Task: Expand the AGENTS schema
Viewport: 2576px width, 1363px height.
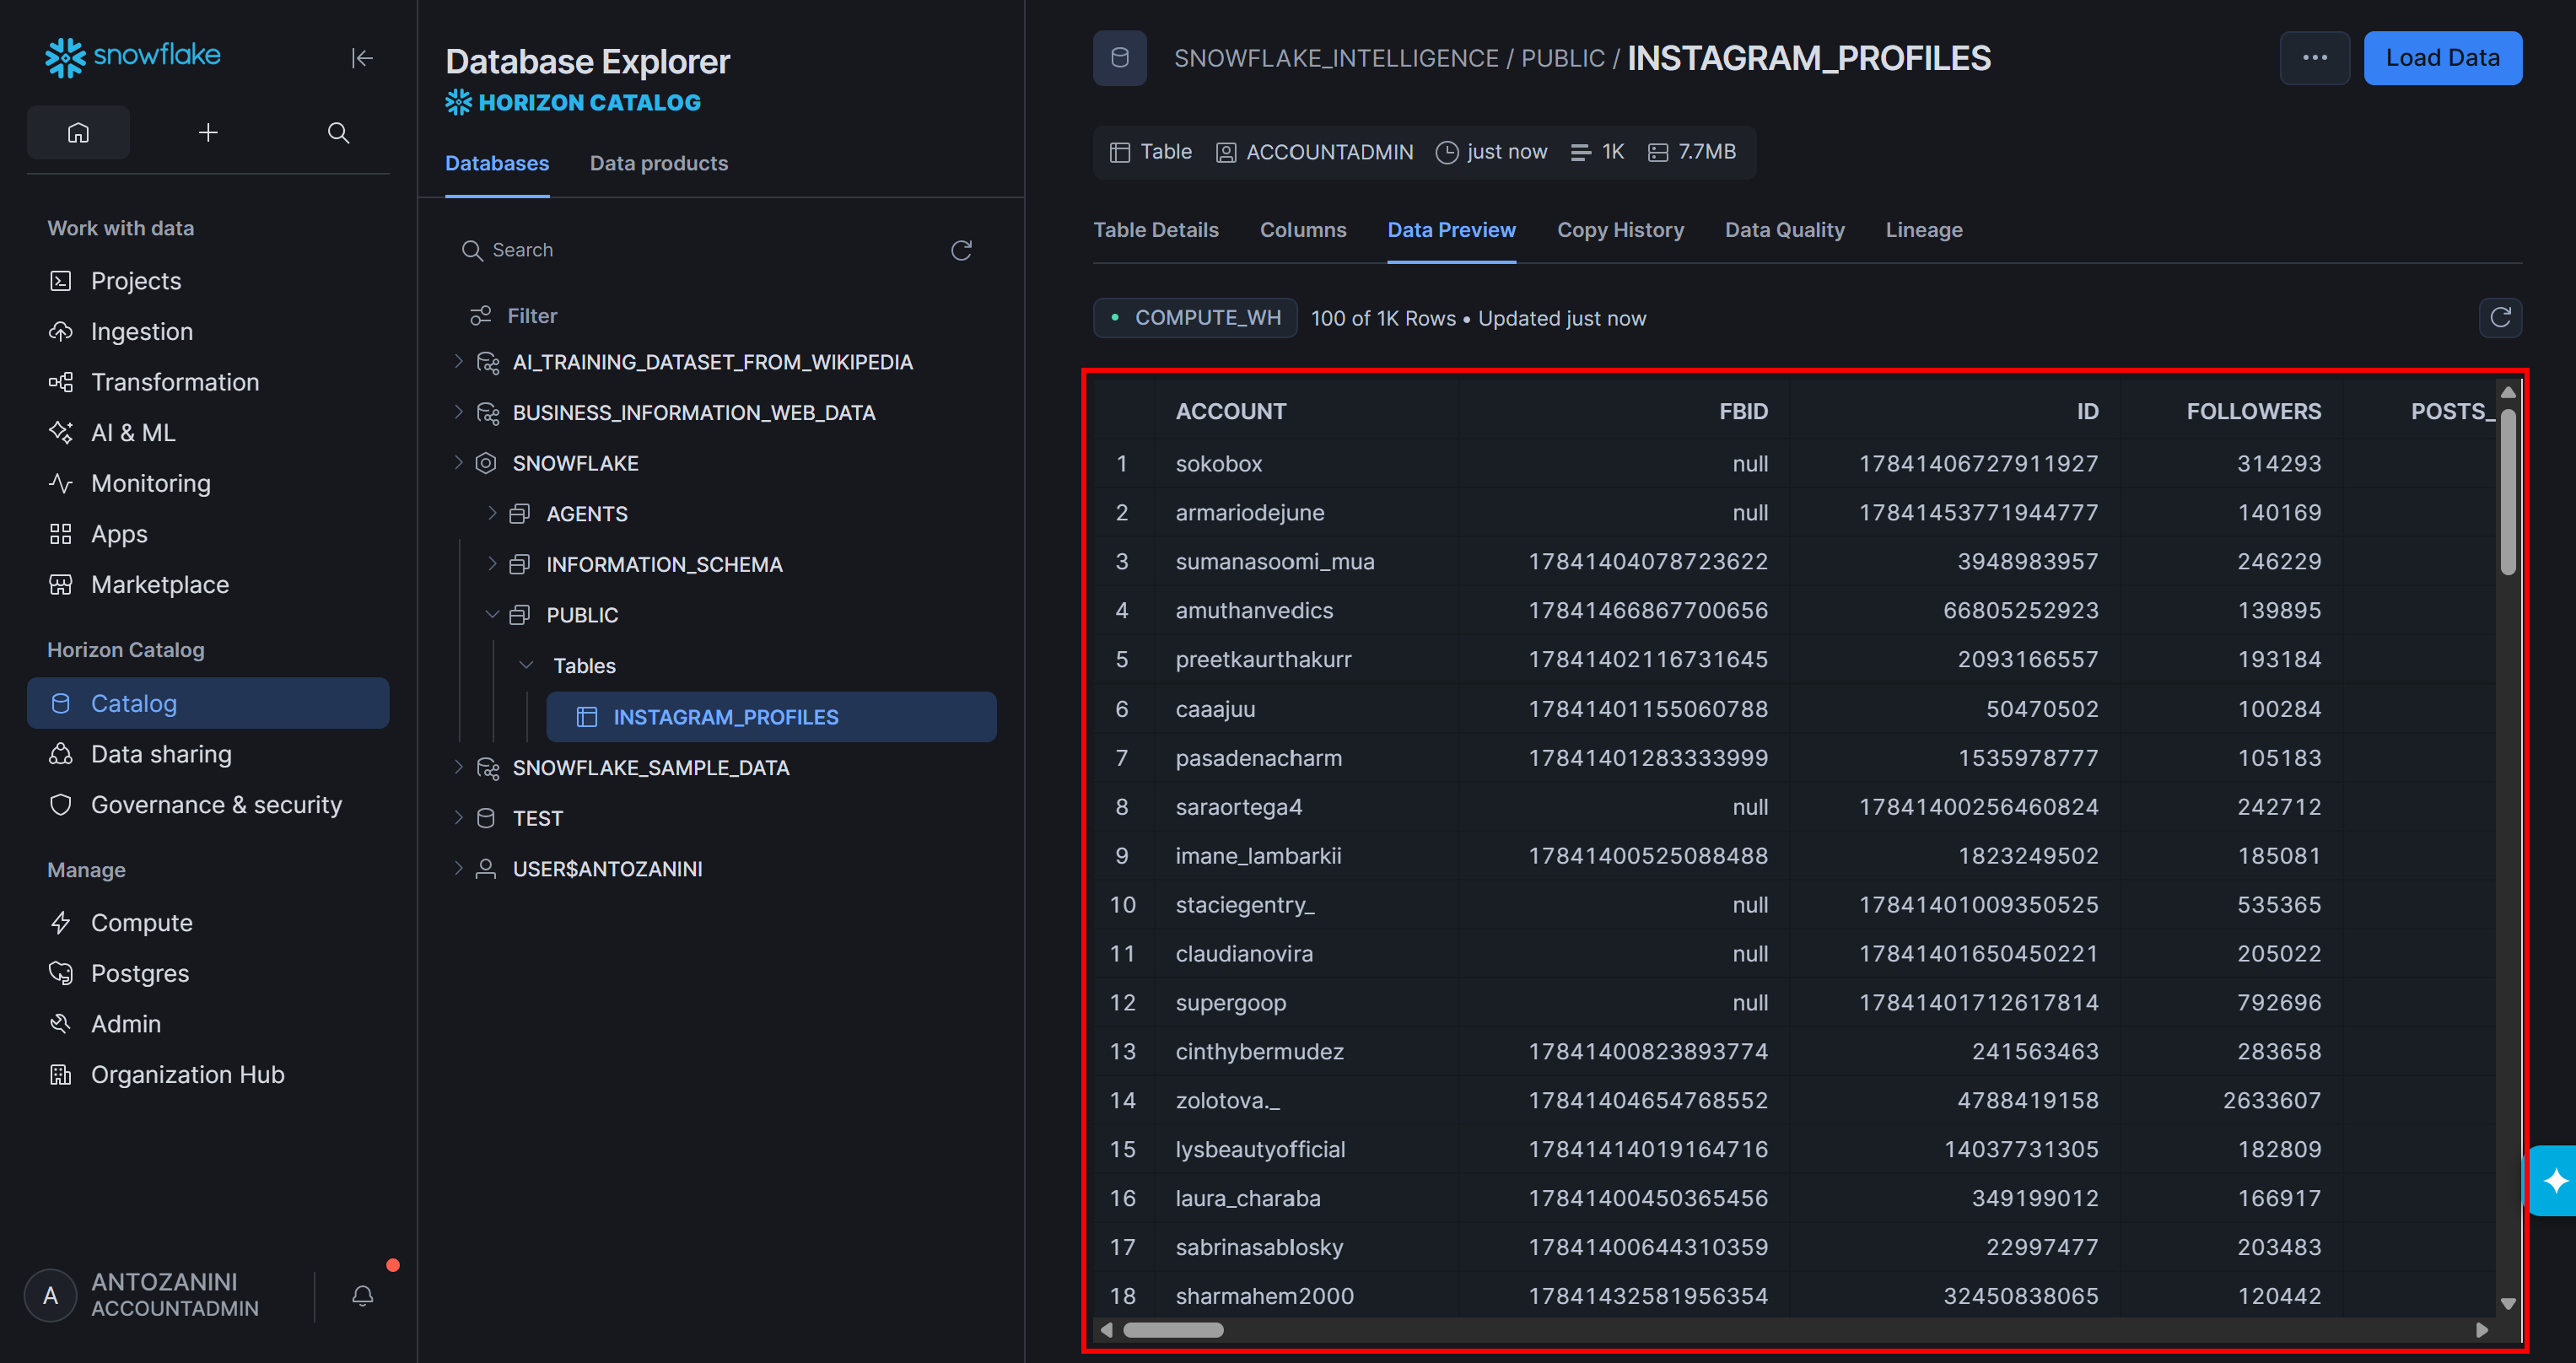Action: 492,513
